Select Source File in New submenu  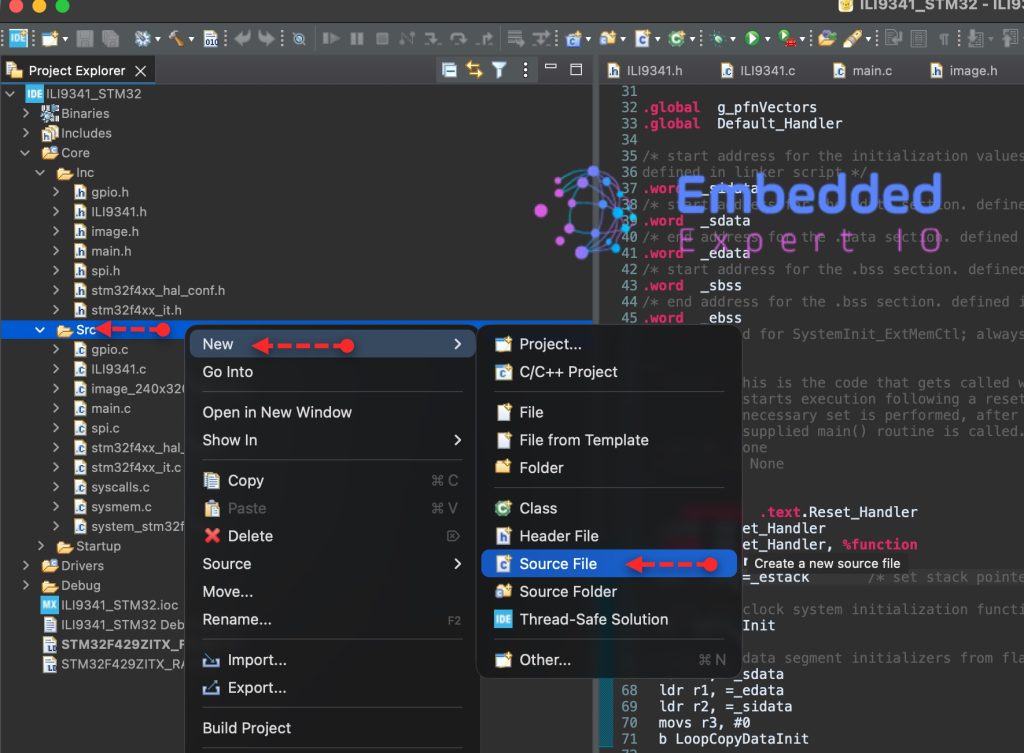click(557, 564)
